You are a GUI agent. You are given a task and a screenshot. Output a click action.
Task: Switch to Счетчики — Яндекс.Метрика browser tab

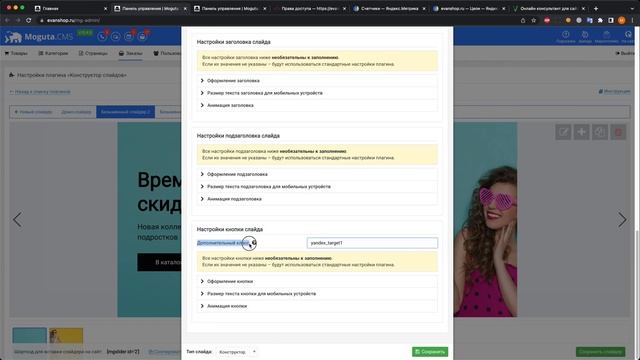pos(389,8)
